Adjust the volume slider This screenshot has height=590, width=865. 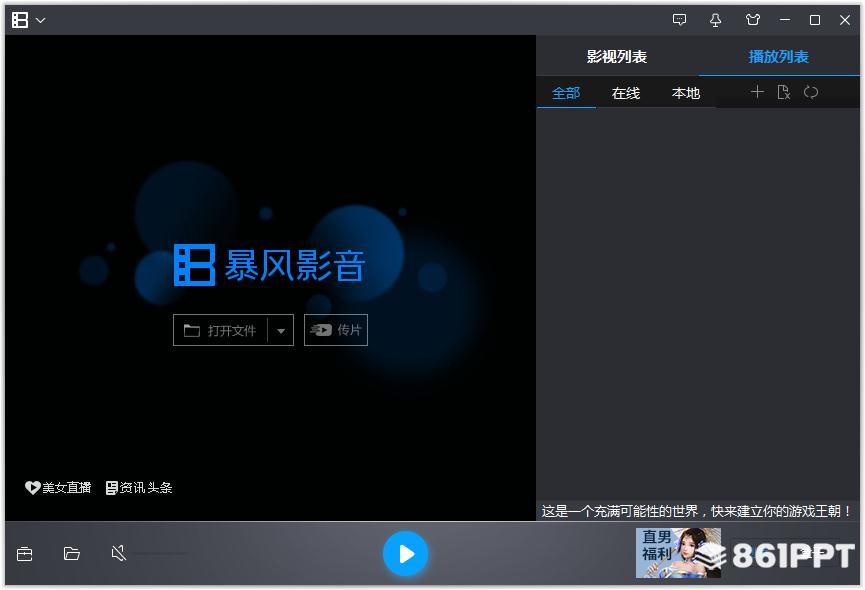pos(162,553)
